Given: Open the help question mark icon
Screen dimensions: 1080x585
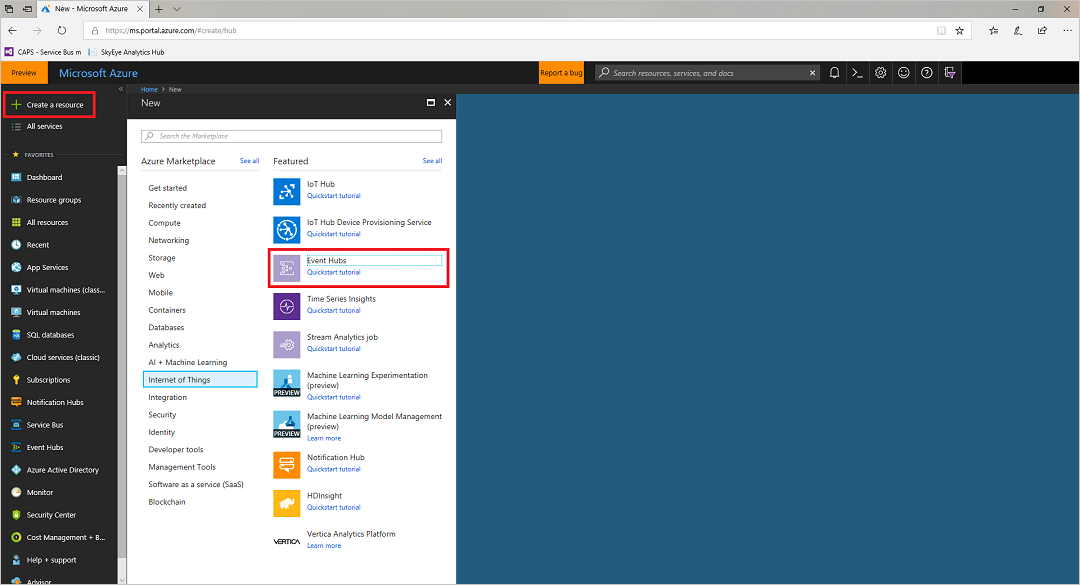Looking at the screenshot, I should point(926,72).
